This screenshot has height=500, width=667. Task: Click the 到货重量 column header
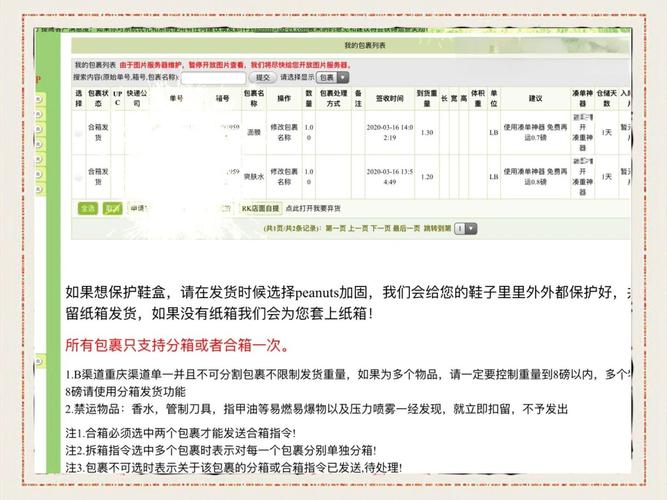pyautogui.click(x=427, y=98)
